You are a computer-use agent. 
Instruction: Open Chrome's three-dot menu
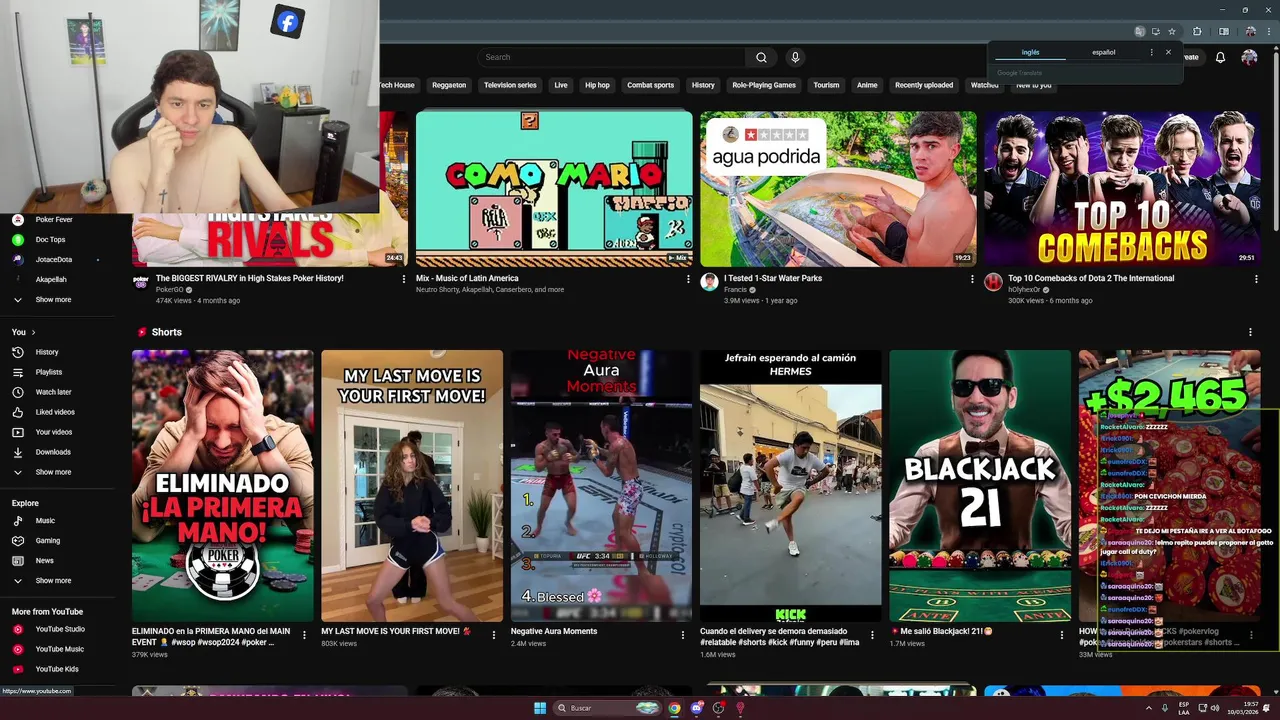pyautogui.click(x=1271, y=31)
